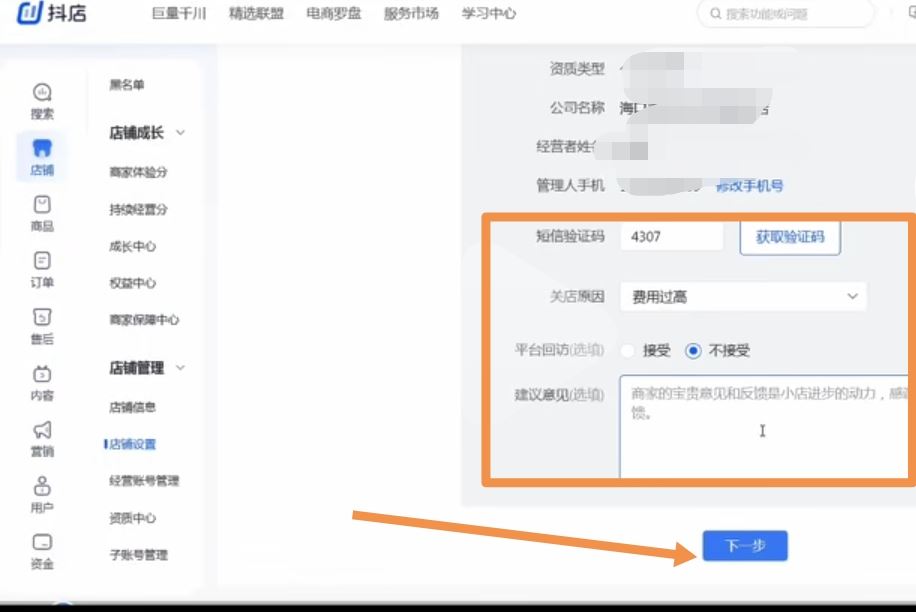Open 子账号管理 in side menu

[x=138, y=555]
